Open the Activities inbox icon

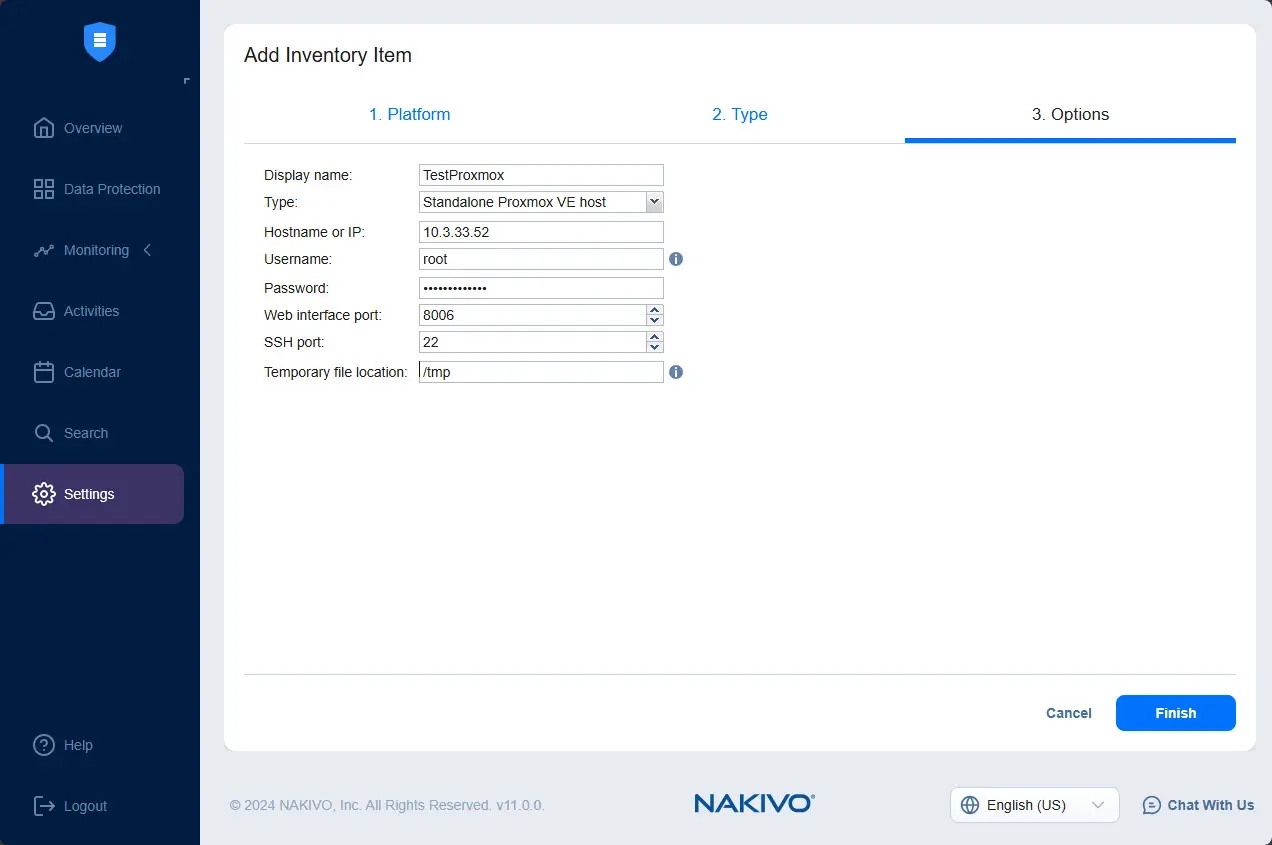click(x=44, y=311)
